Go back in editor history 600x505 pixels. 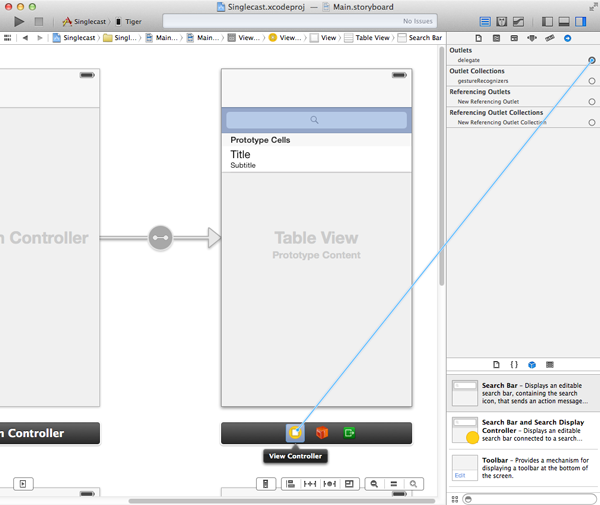(25, 37)
